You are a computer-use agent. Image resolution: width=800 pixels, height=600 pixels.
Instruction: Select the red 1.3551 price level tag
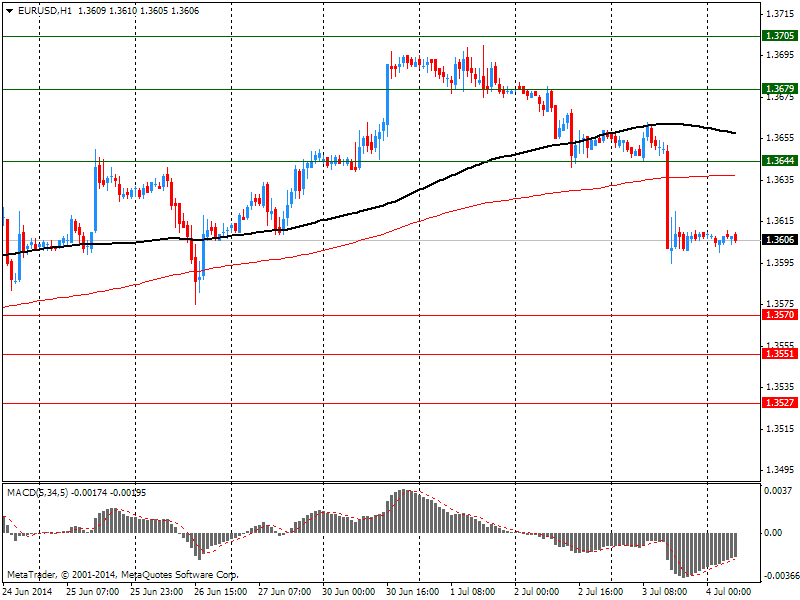coord(779,354)
